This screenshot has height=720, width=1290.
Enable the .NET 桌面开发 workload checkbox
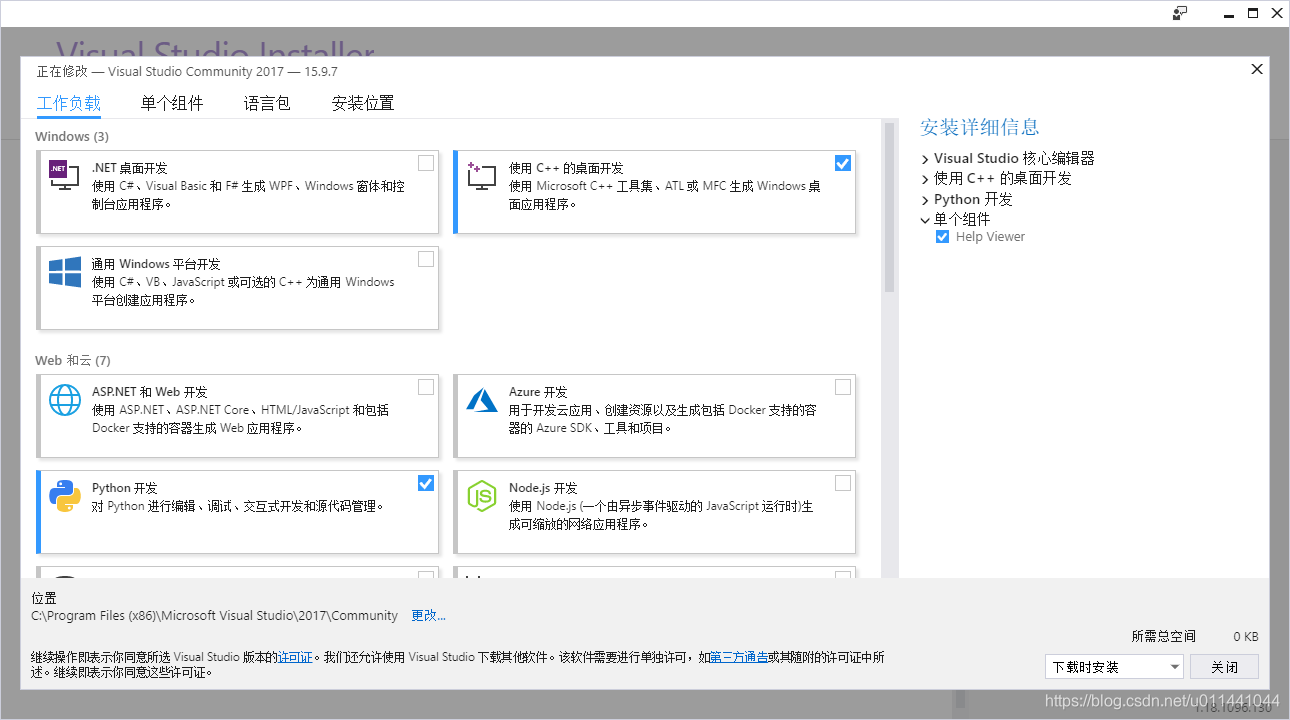coord(426,163)
